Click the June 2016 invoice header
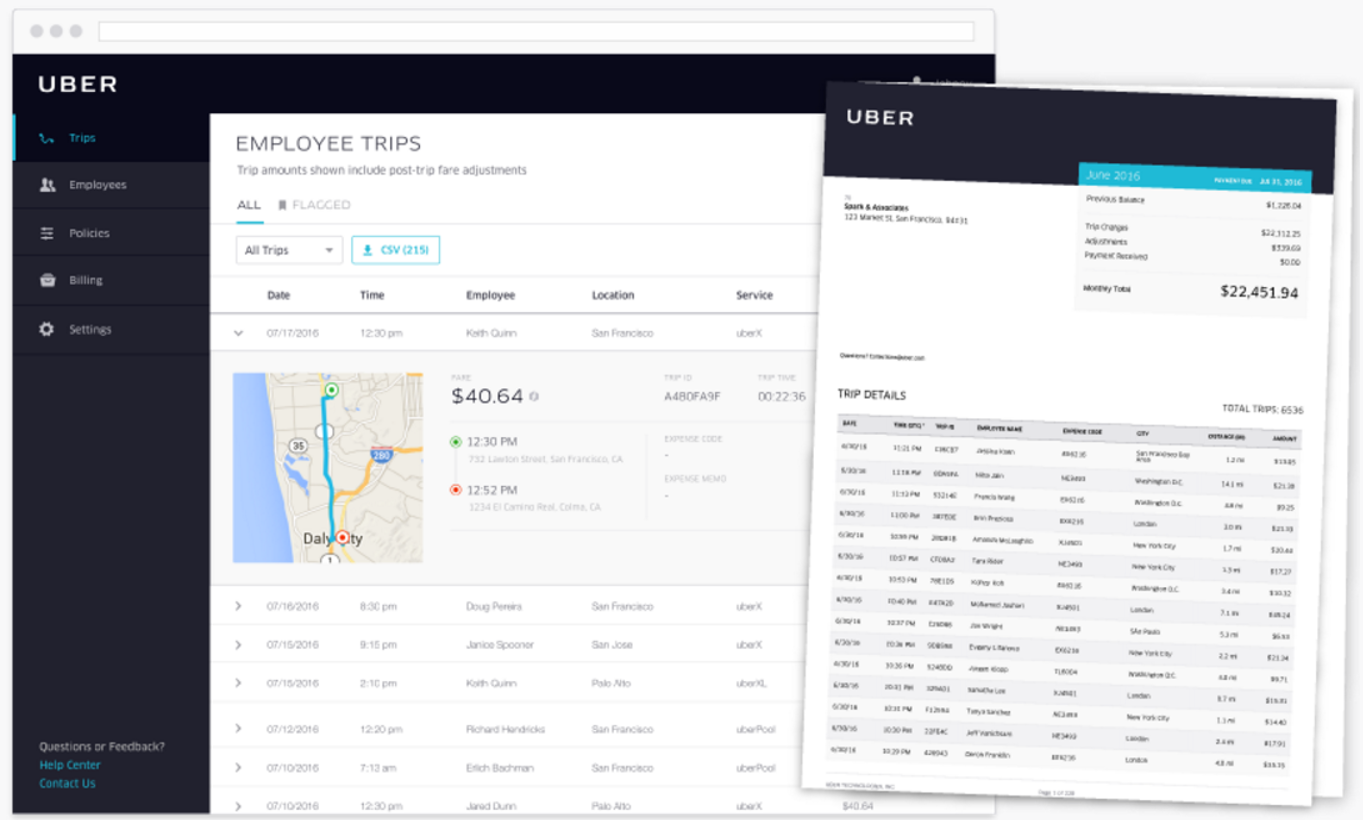 click(1112, 175)
